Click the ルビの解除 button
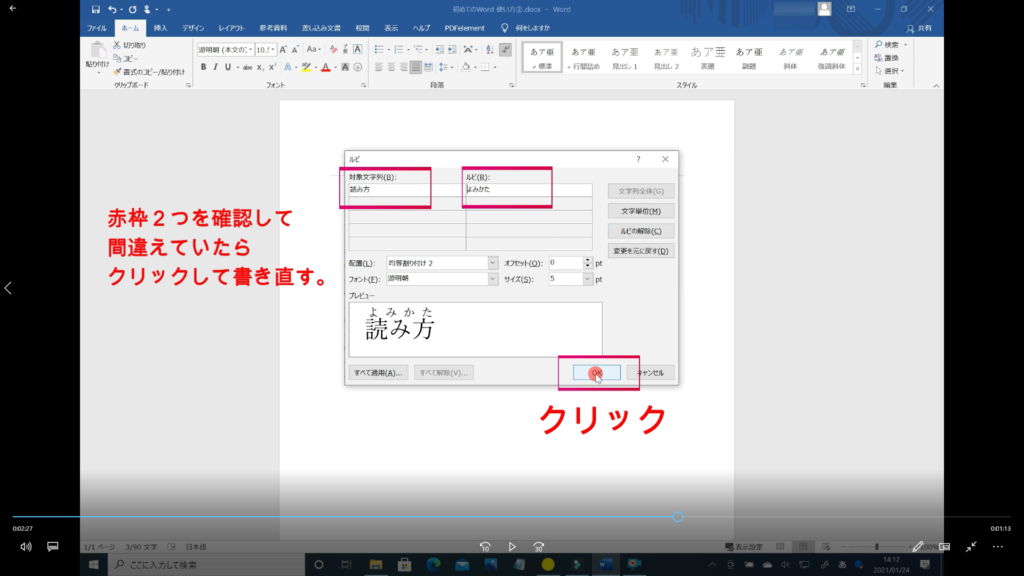Viewport: 1024px width, 576px height. [641, 231]
